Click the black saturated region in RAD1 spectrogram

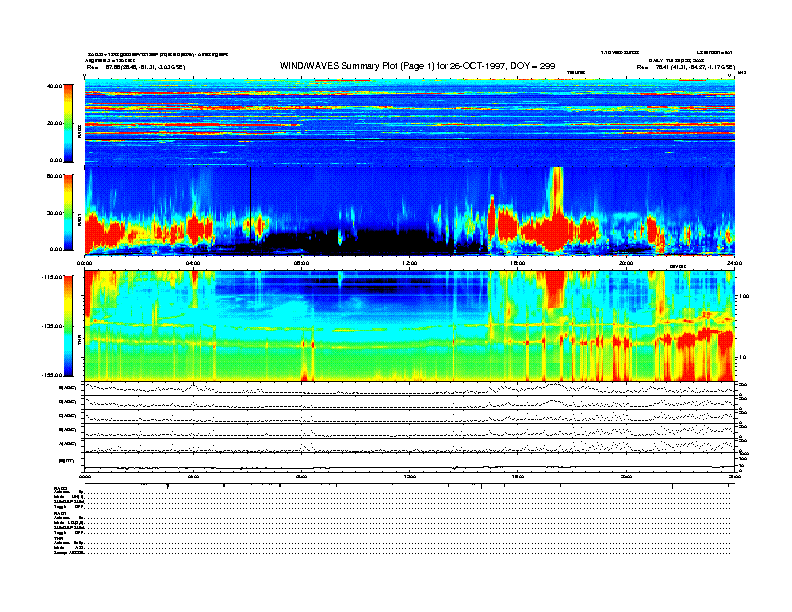click(x=364, y=242)
